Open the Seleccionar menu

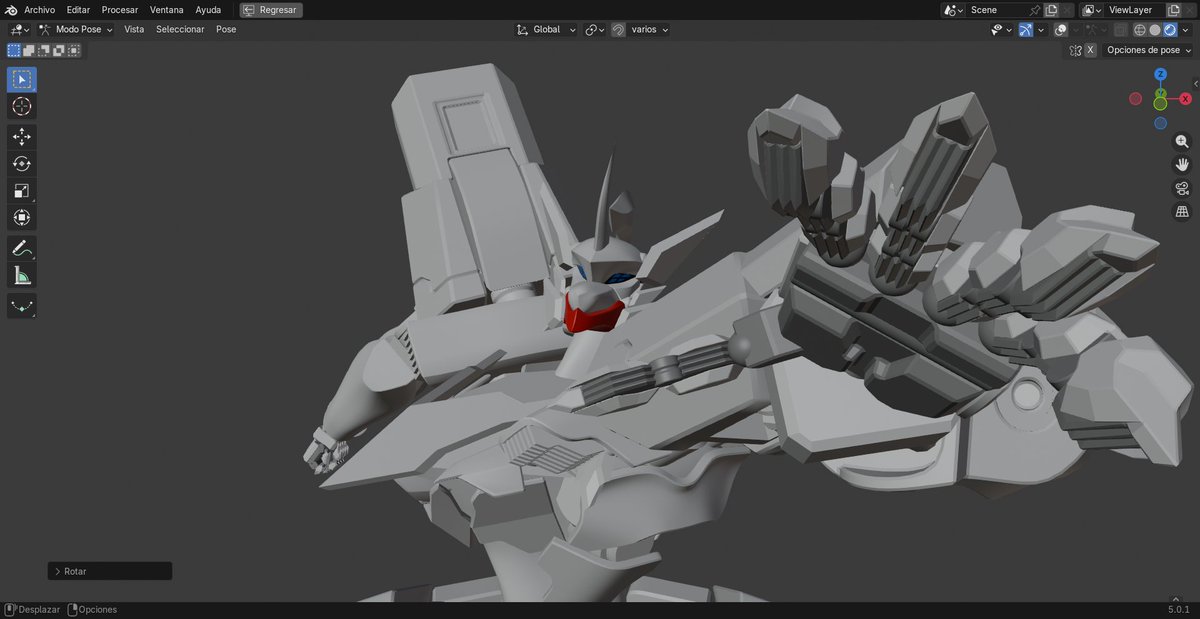click(x=180, y=29)
